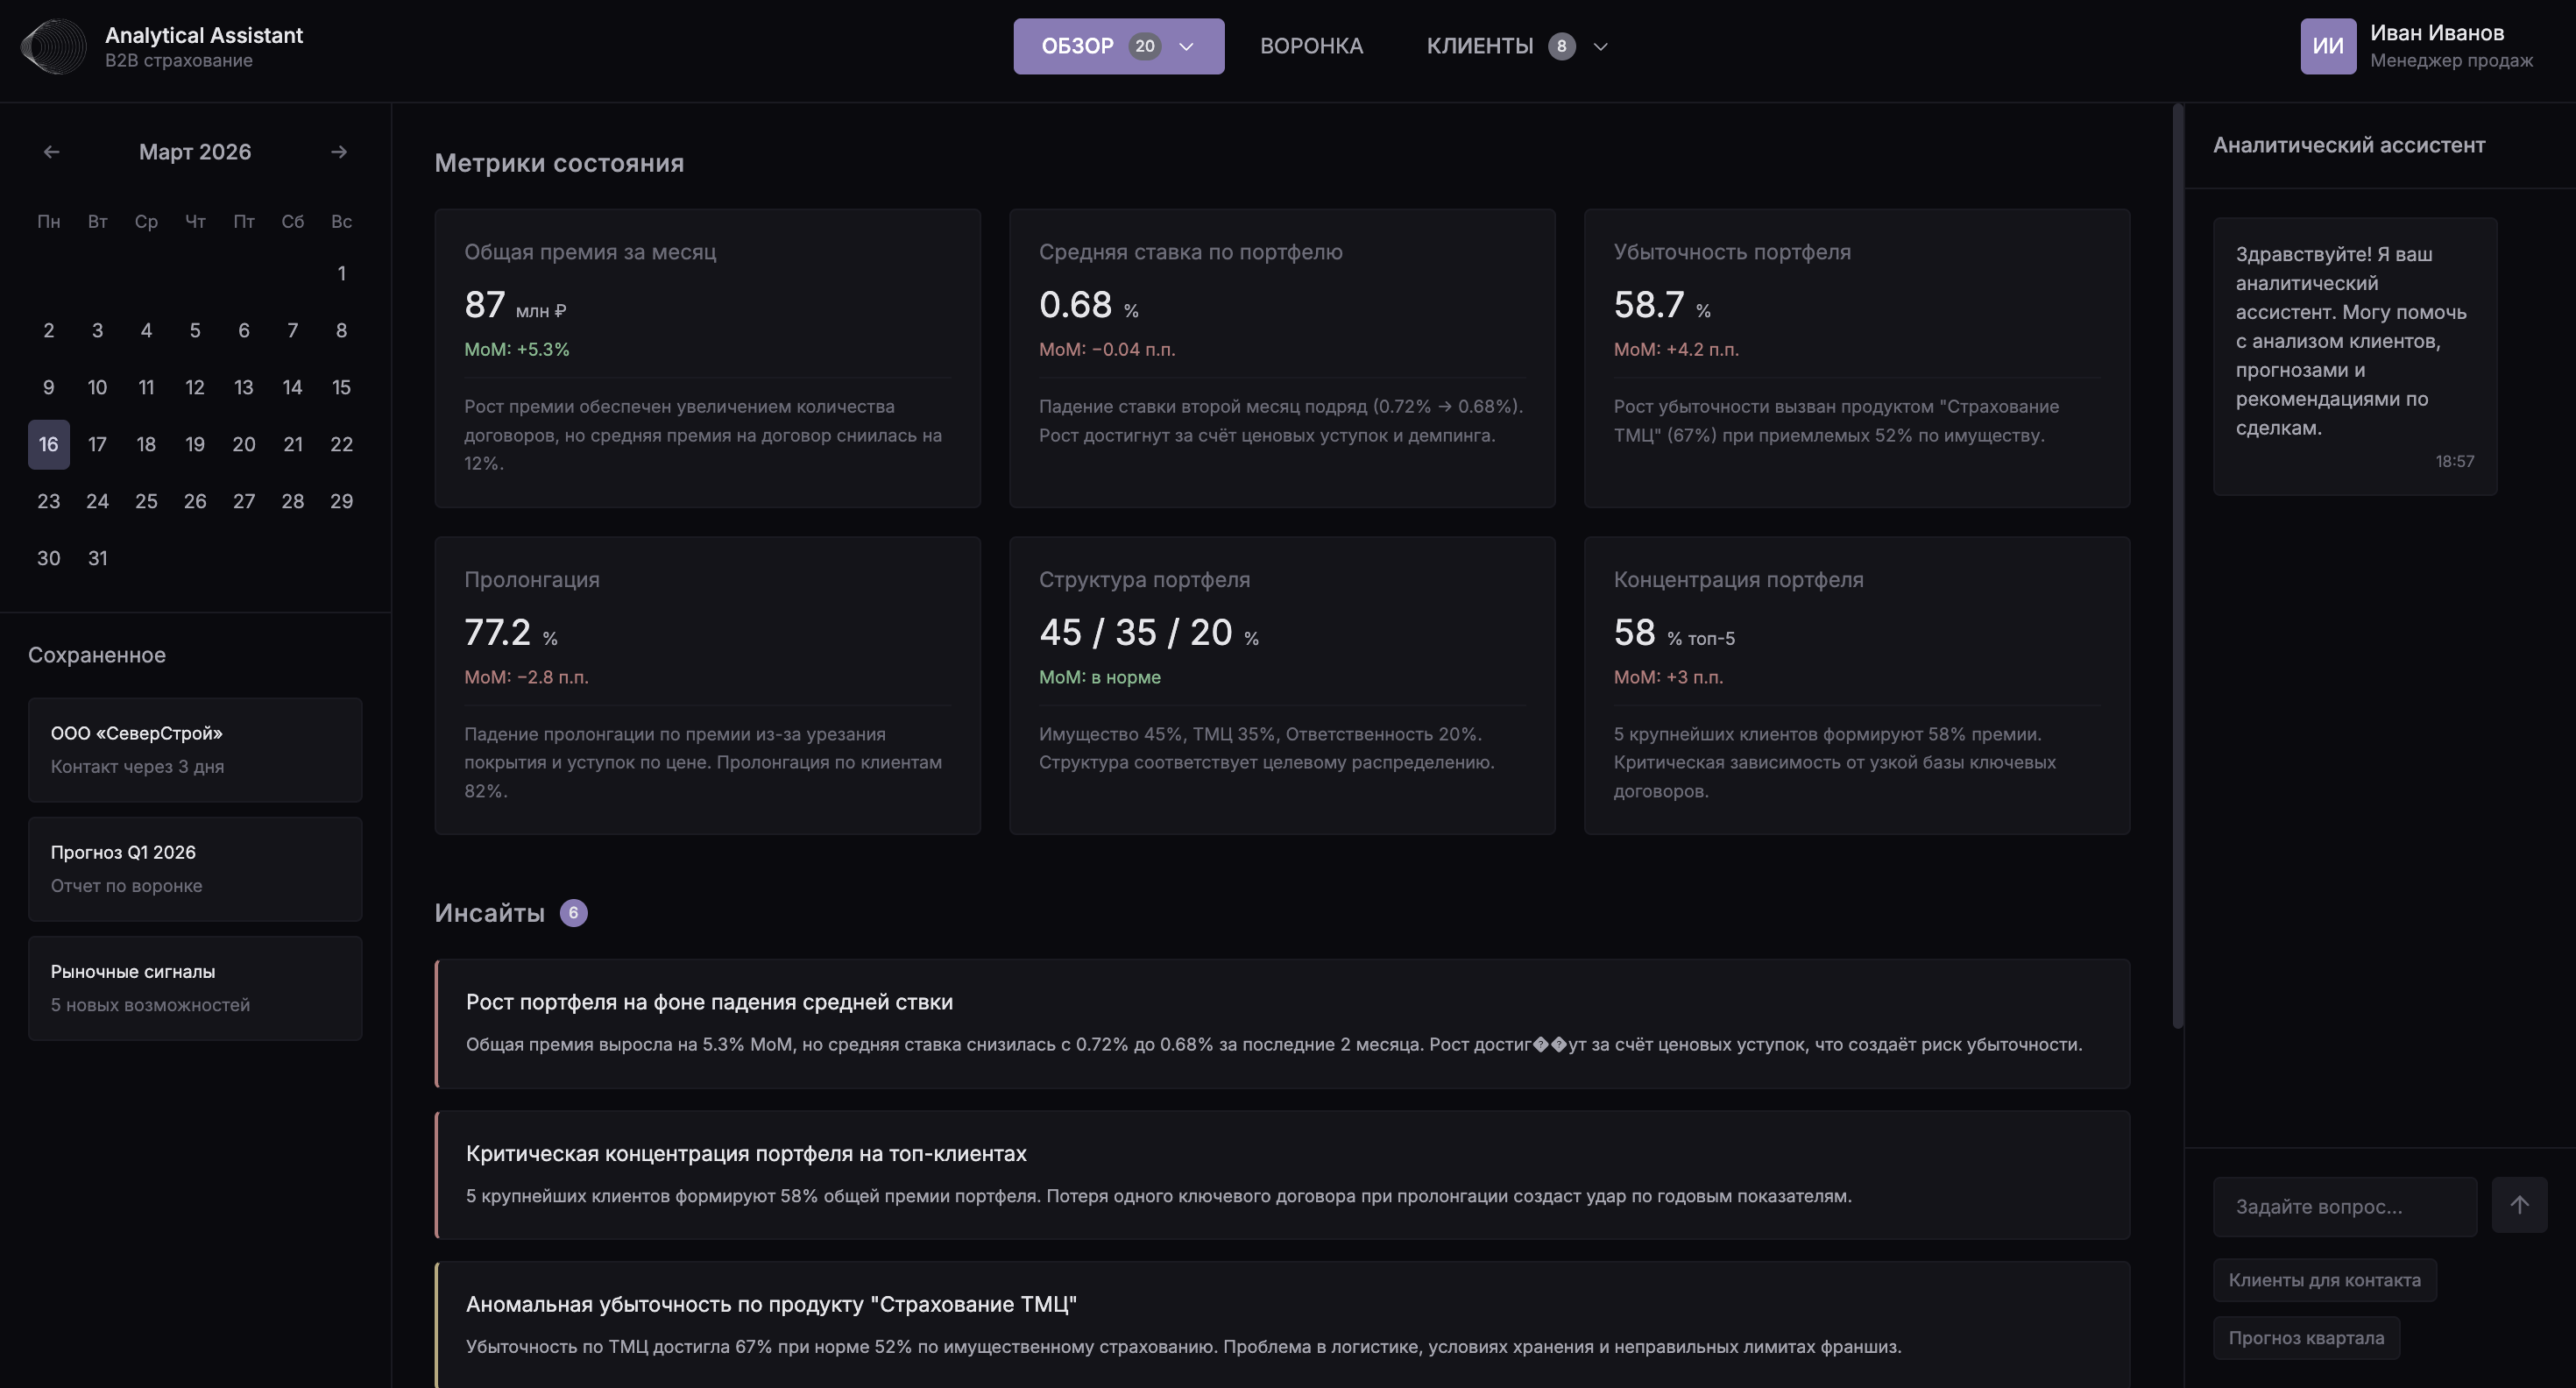Open saved item ООО «СеверСтрой»
This screenshot has width=2576, height=1388.
pos(195,750)
